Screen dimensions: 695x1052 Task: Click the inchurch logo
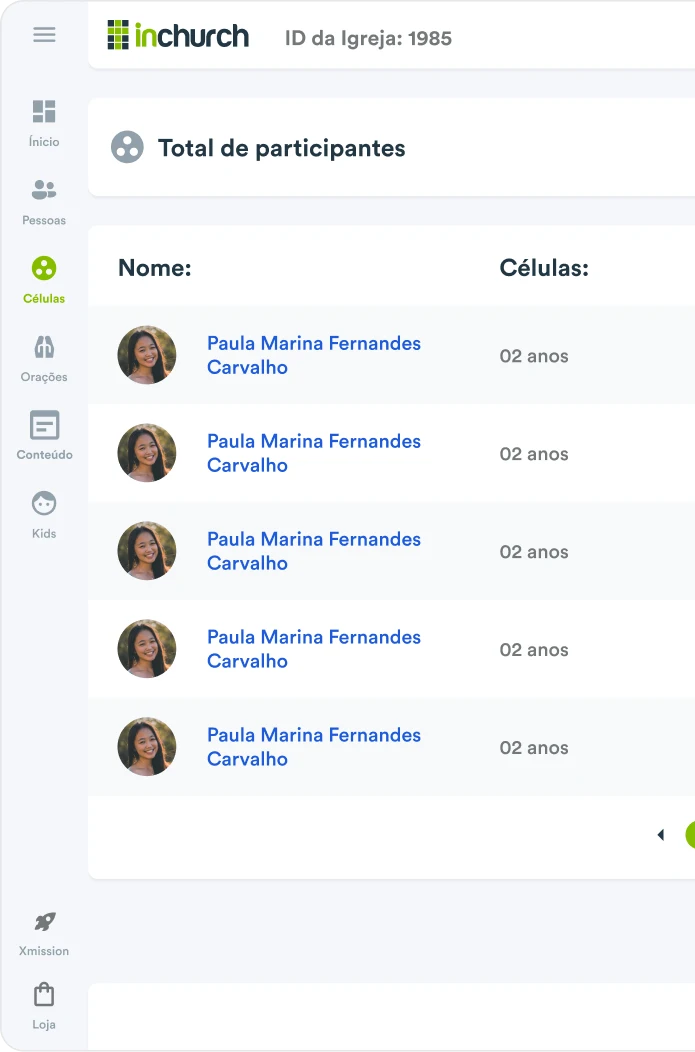(178, 36)
